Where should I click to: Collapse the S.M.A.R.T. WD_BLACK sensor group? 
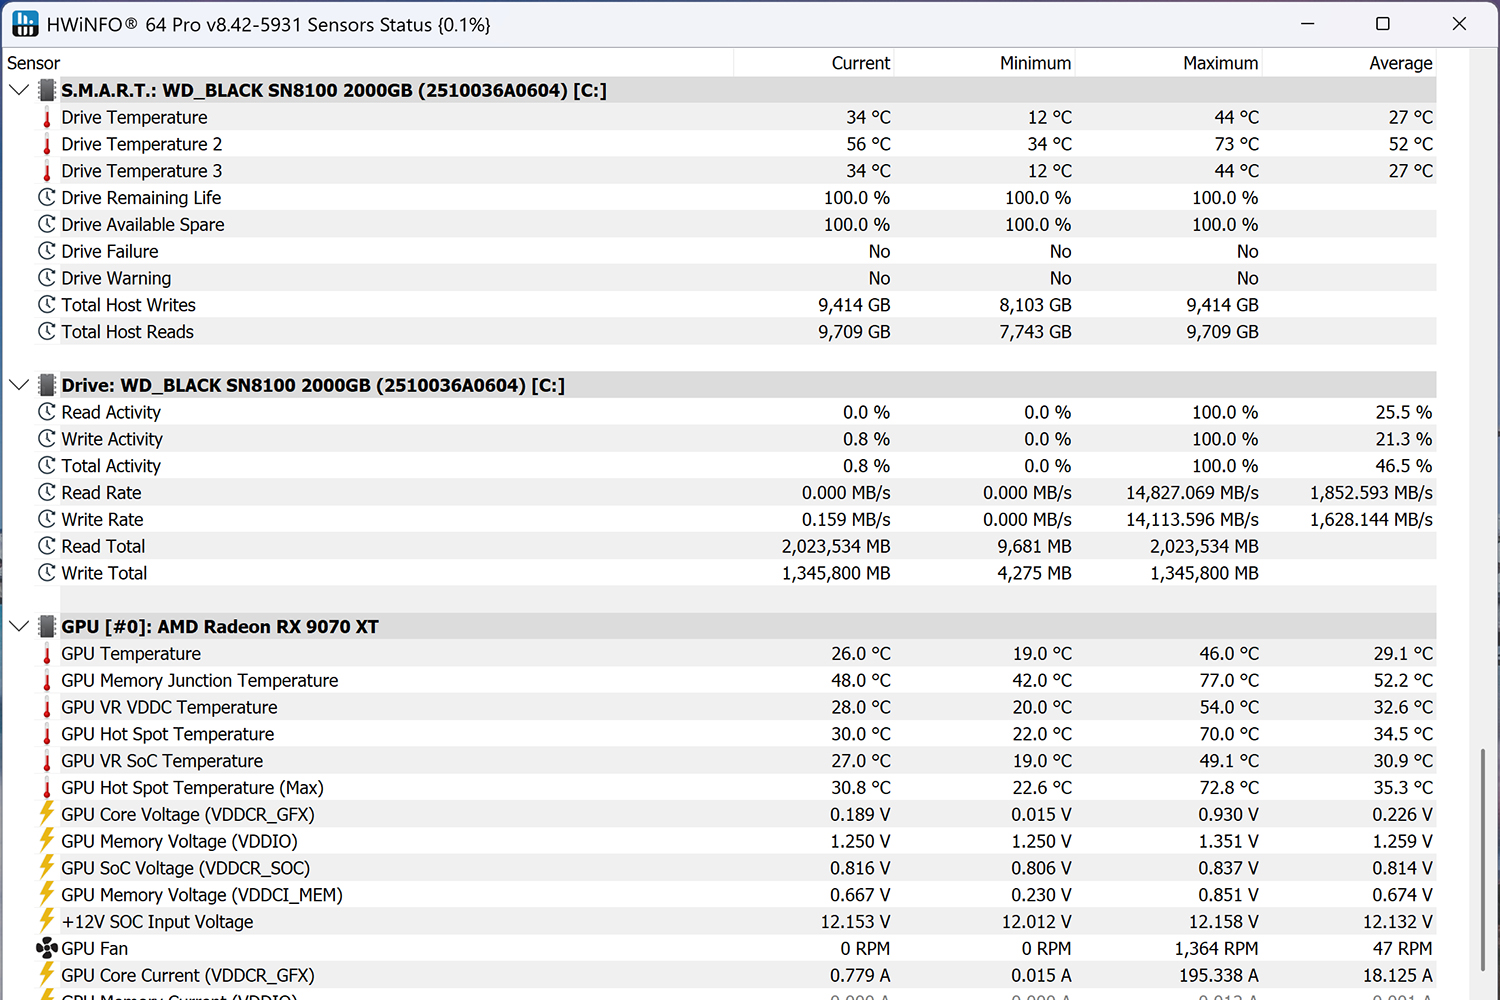click(19, 91)
